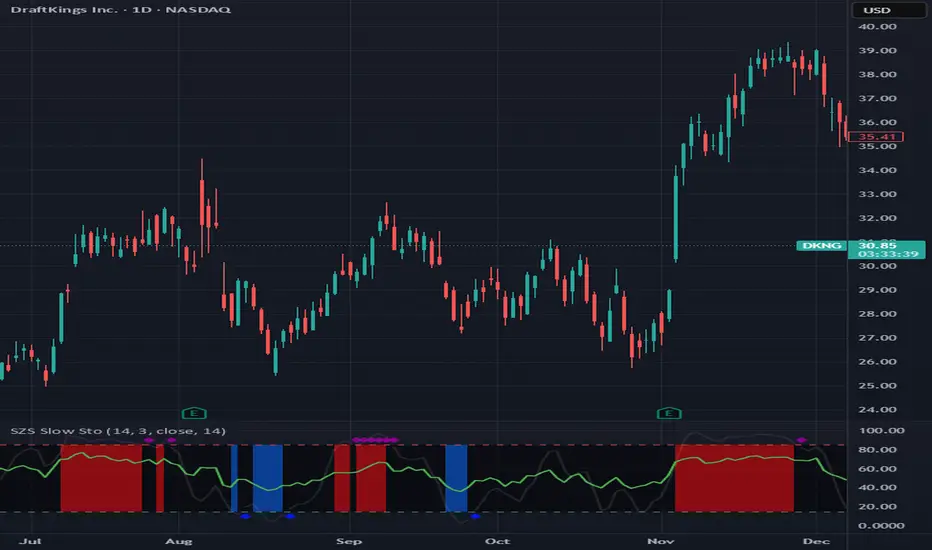Image resolution: width=932 pixels, height=550 pixels.
Task: Click the 30.85 current price value
Action: tap(877, 245)
